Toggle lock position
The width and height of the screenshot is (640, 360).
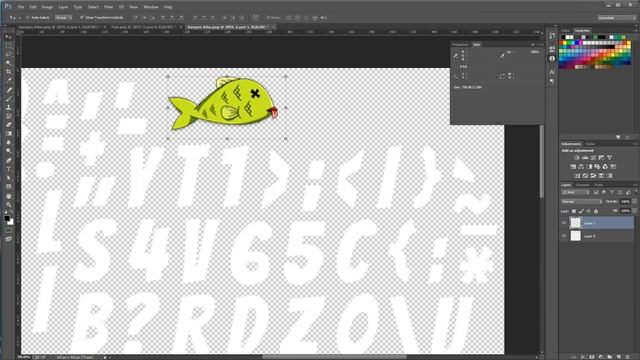coord(589,211)
